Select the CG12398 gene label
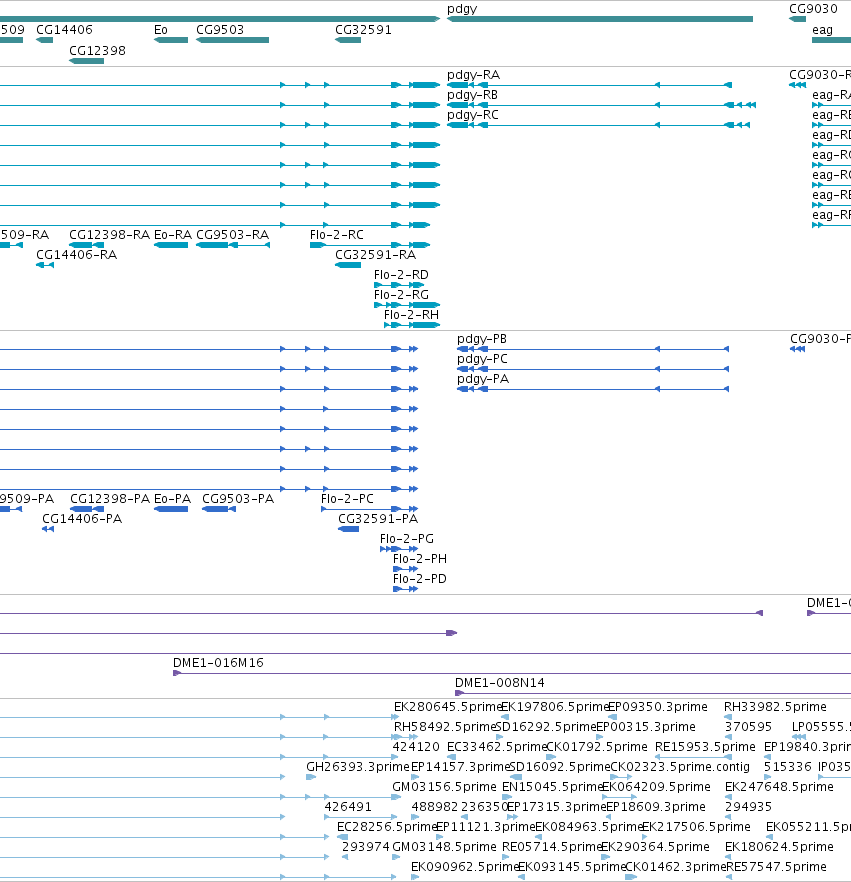This screenshot has height=882, width=851. point(97,51)
